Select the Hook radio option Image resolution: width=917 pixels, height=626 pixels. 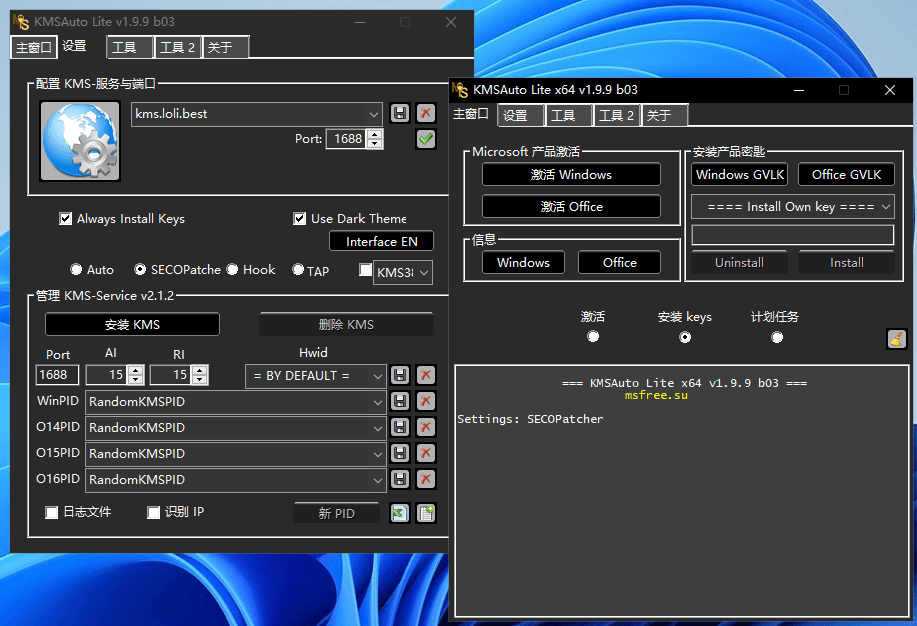tap(232, 269)
